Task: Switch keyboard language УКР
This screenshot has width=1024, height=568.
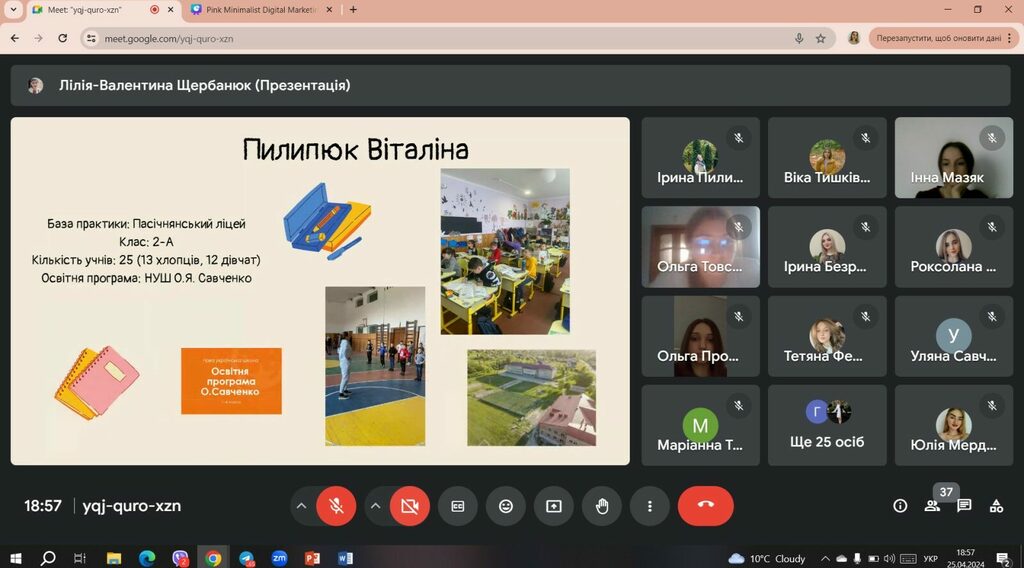Action: pyautogui.click(x=931, y=559)
